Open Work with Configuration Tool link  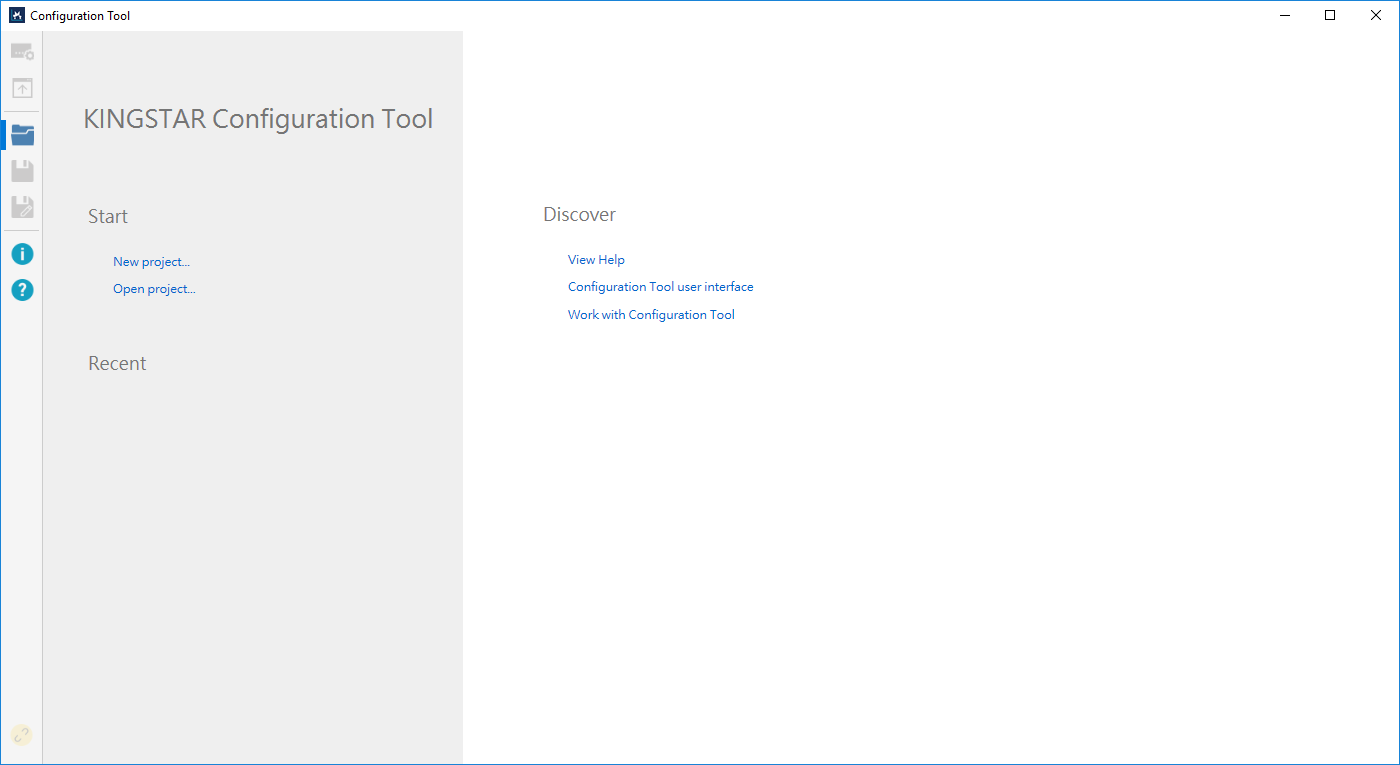(x=651, y=315)
